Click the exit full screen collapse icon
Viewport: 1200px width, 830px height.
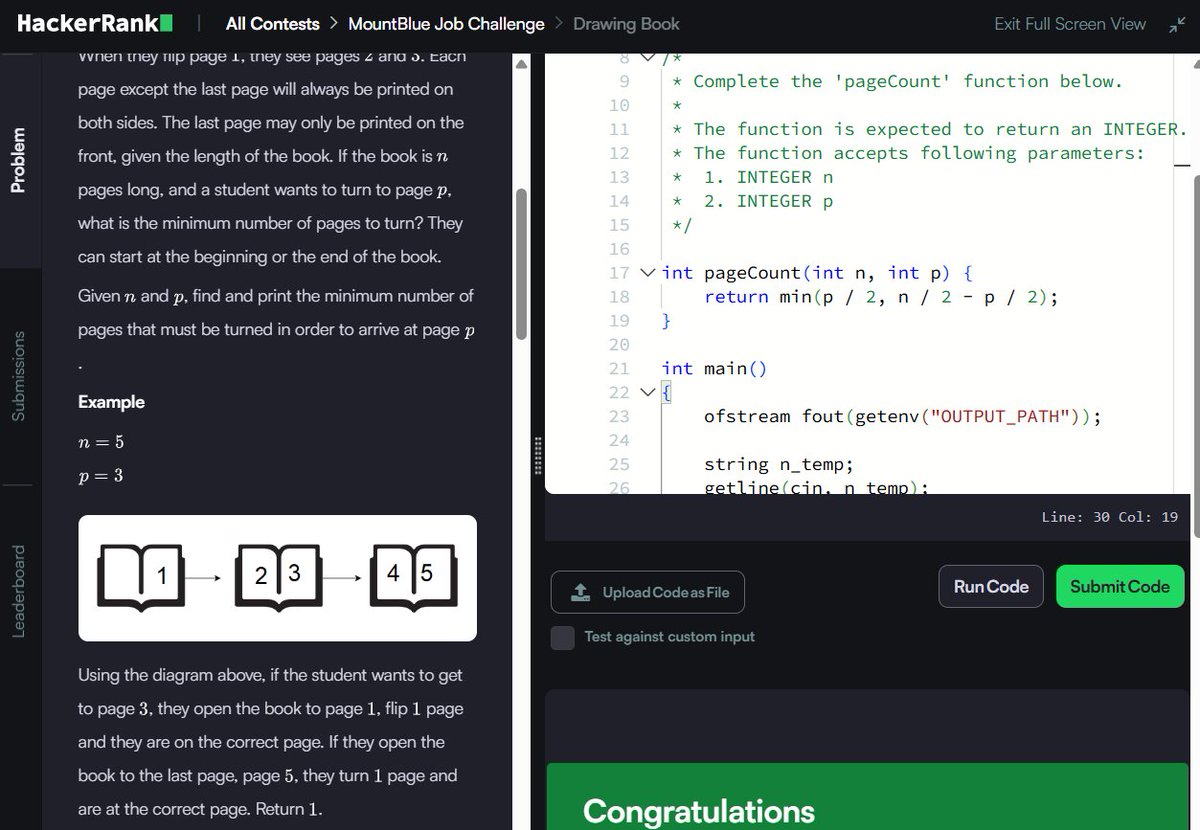point(1176,24)
